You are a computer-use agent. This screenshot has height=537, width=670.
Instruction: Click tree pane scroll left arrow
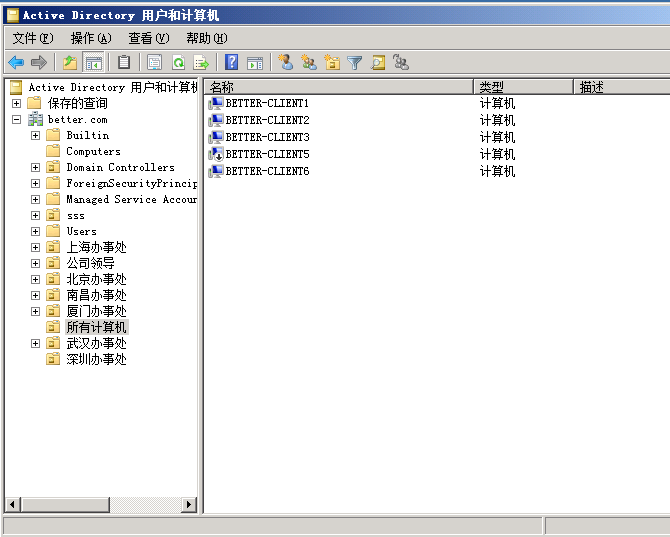pyautogui.click(x=12, y=505)
